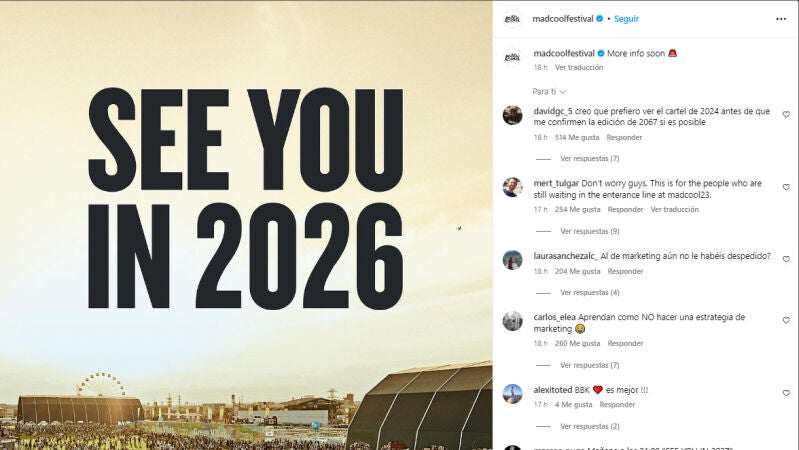799x450 pixels.
Task: Expand 'Ver respuestas (9)' under mert_tulgar's comment
Action: tap(589, 231)
